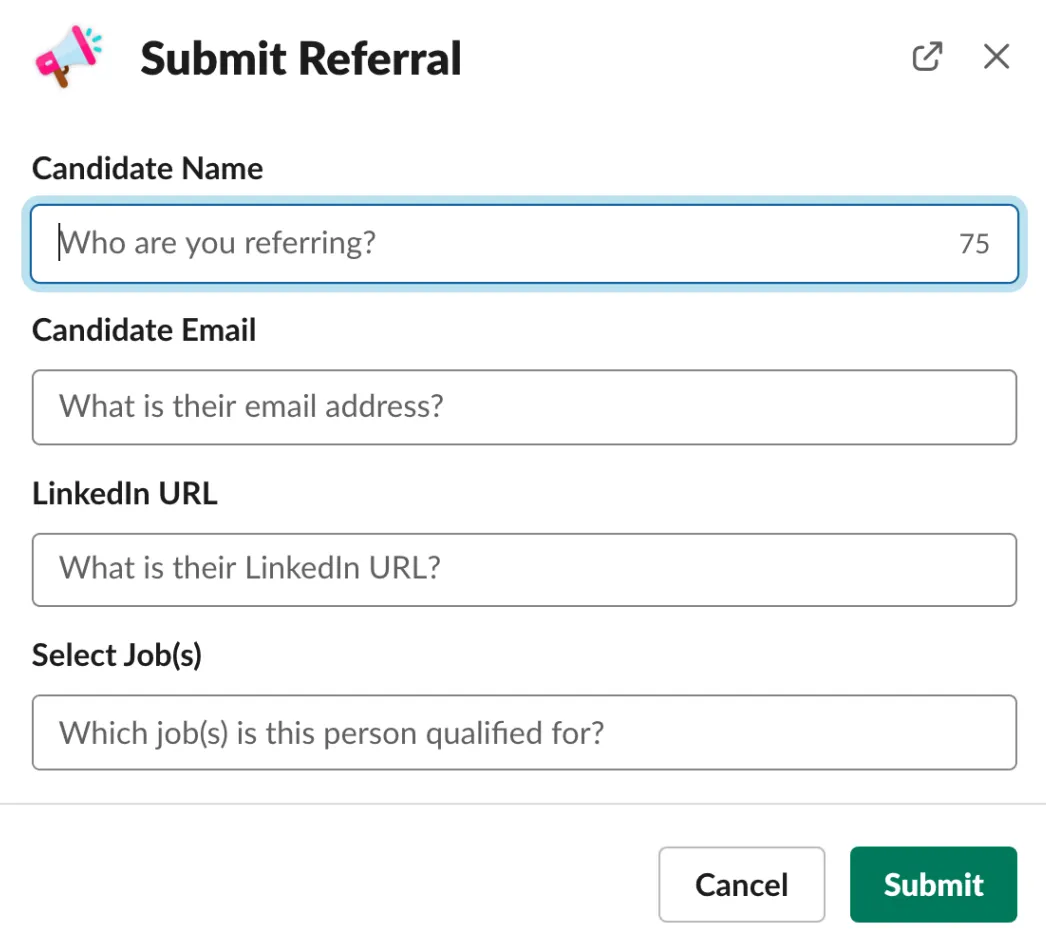Open the referral modal in a new window
This screenshot has height=942, width=1046.
(x=927, y=57)
